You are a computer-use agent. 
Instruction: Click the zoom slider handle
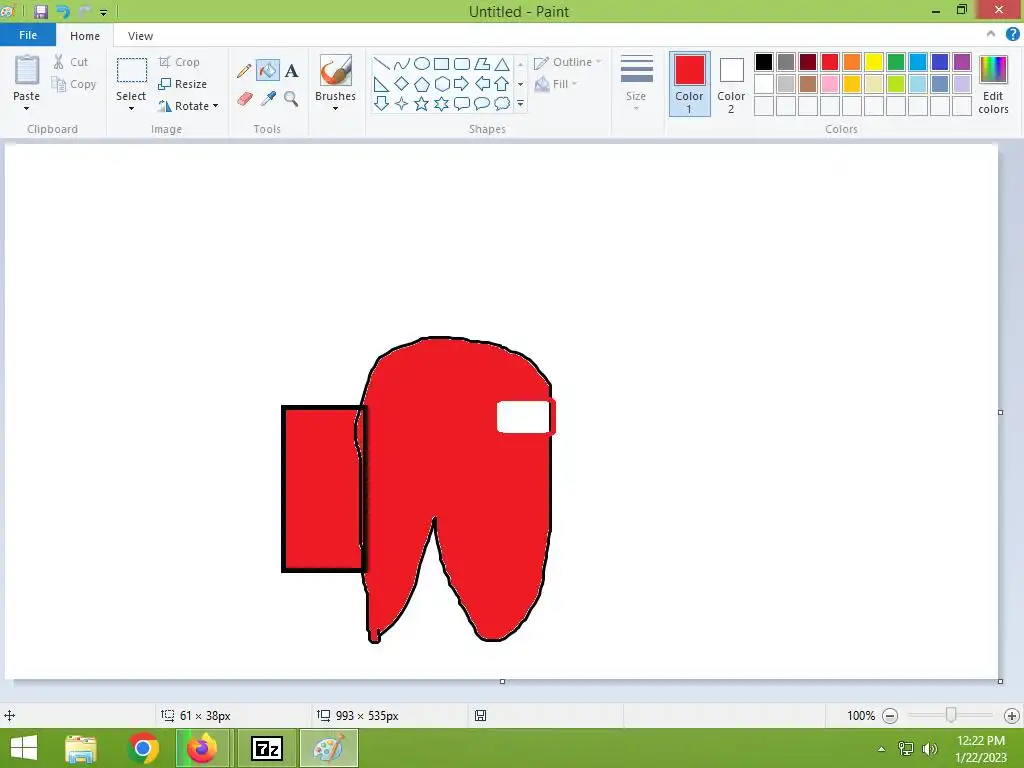(951, 715)
